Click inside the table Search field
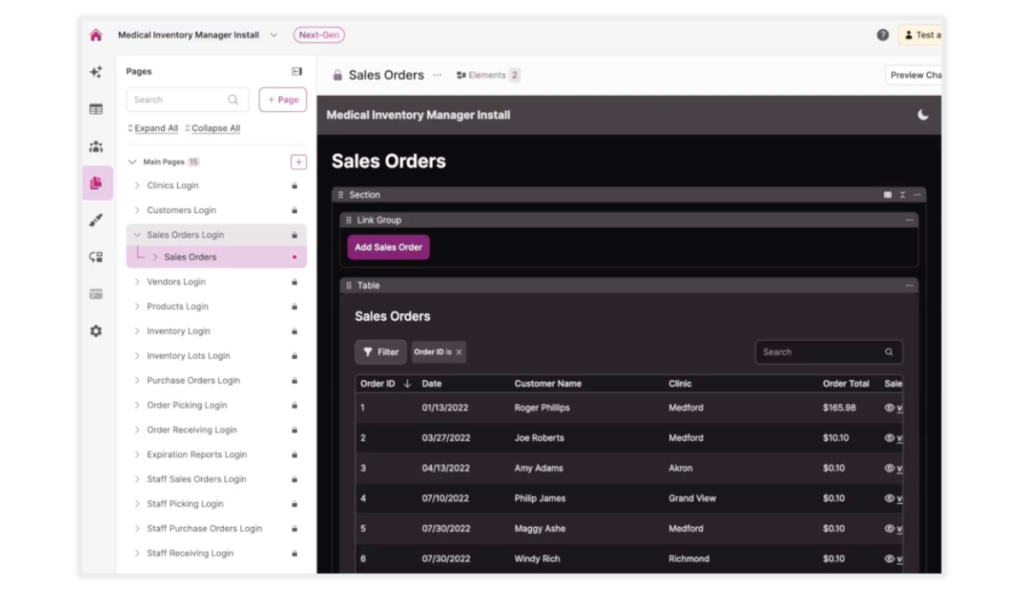Image resolution: width=1024 pixels, height=594 pixels. pos(828,352)
